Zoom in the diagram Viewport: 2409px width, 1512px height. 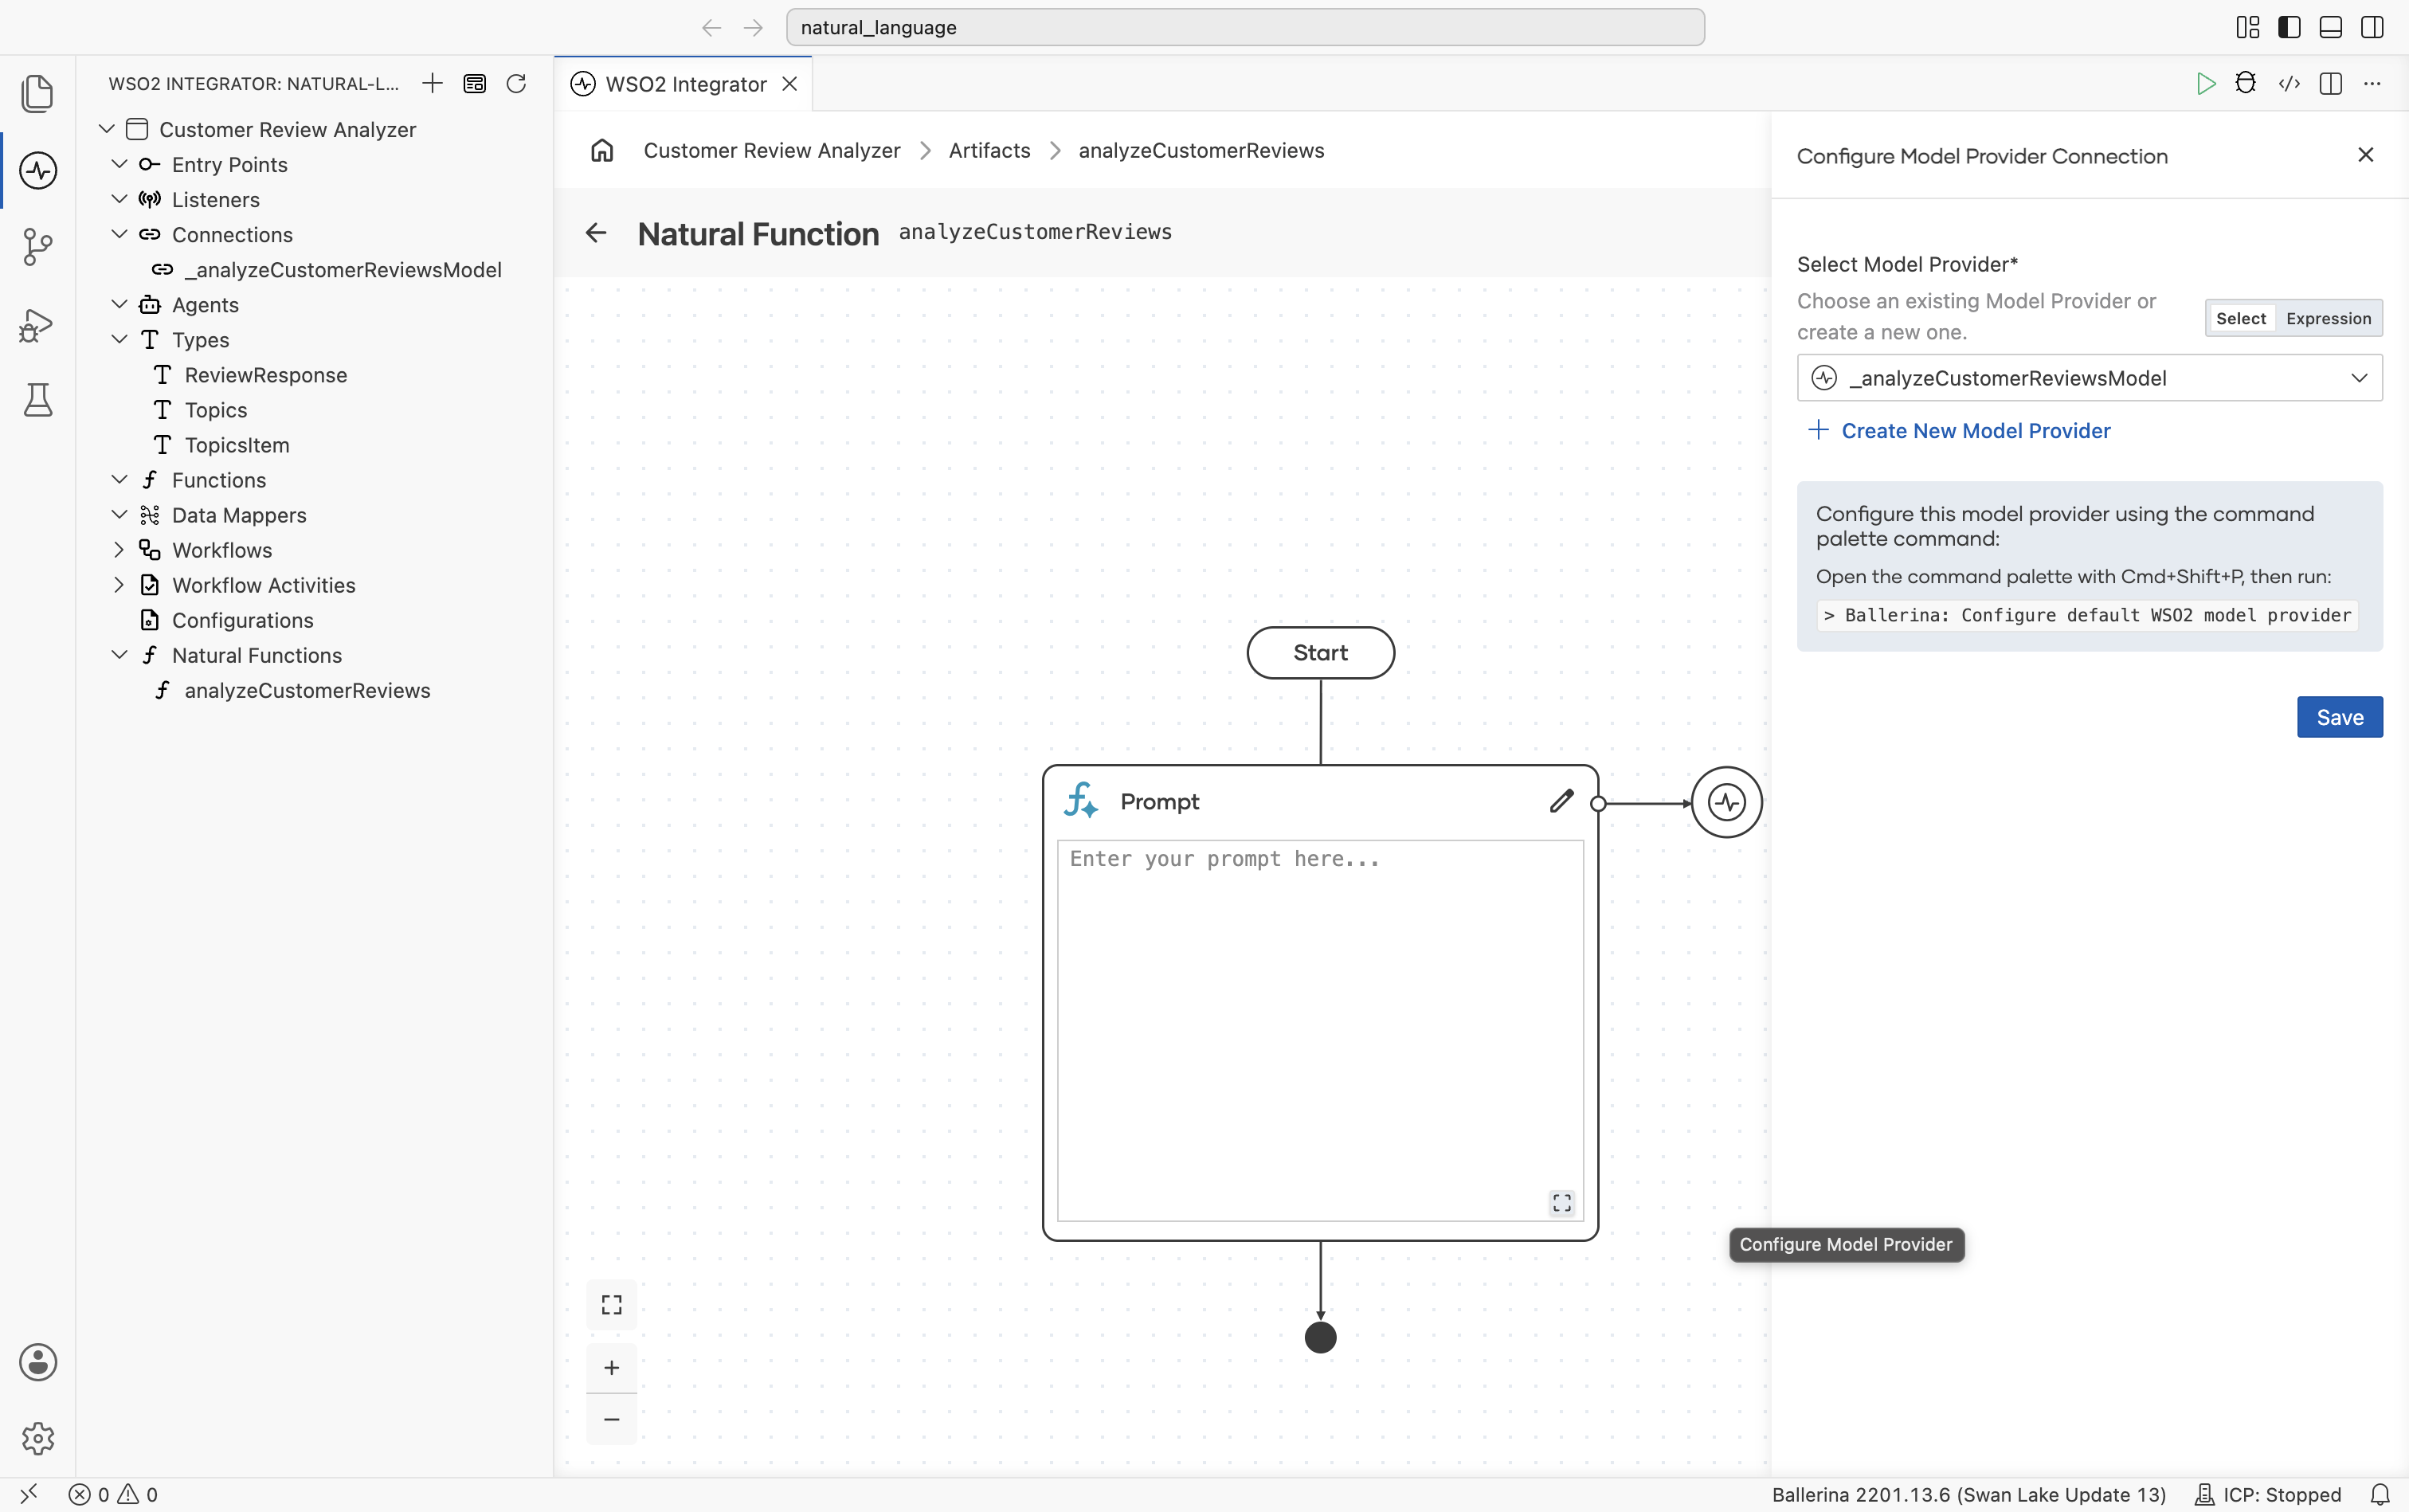point(611,1367)
